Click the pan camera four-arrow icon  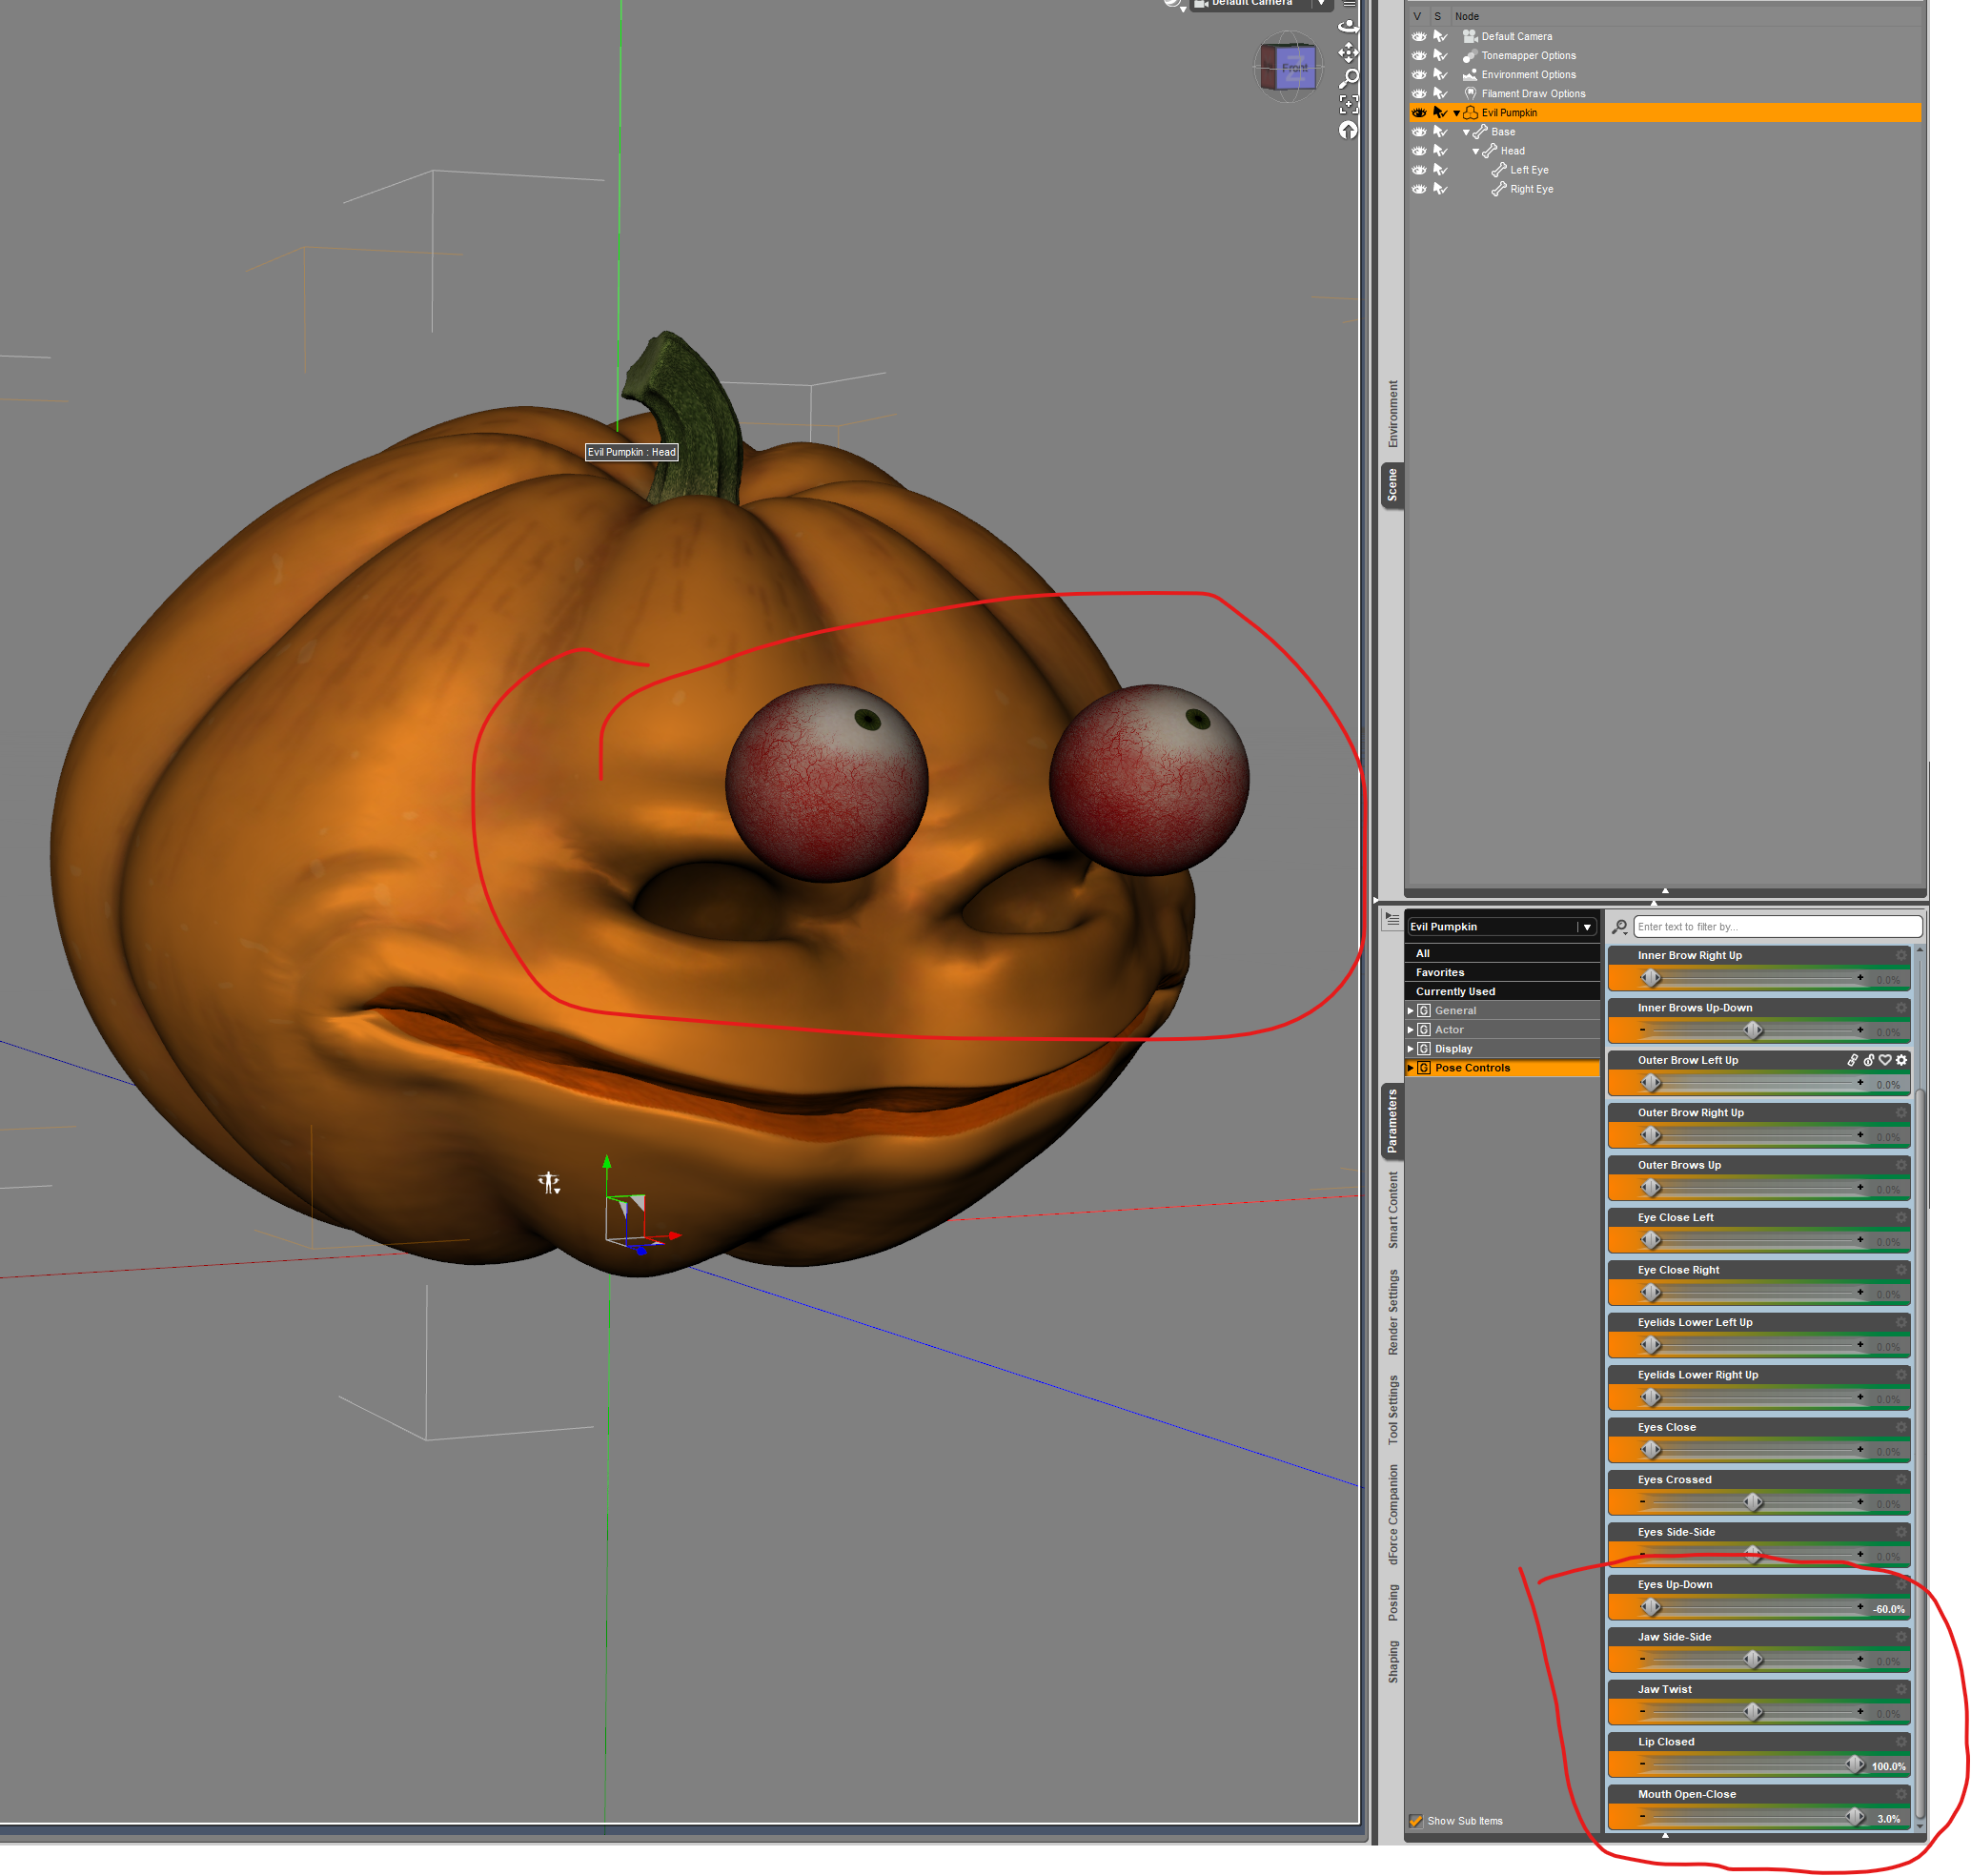1348,53
